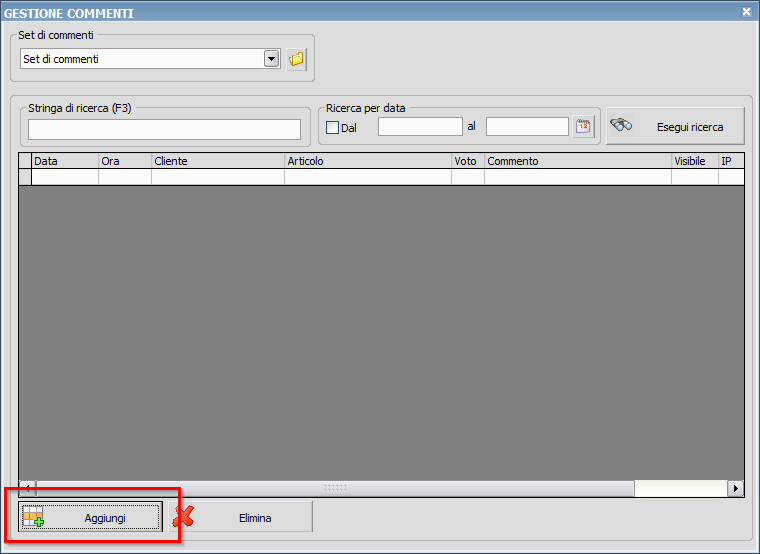Image resolution: width=760 pixels, height=554 pixels.
Task: Select the empty row's selector cell
Action: pos(25,177)
